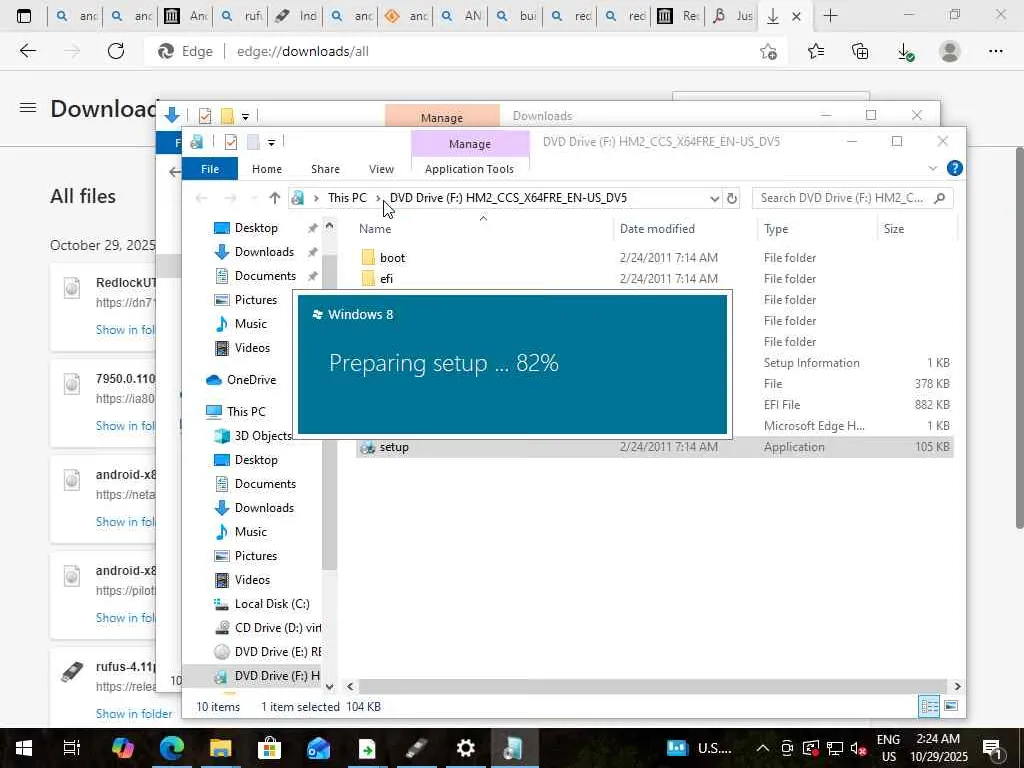Click Up arrow in DVD Drive Explorer

tap(274, 198)
